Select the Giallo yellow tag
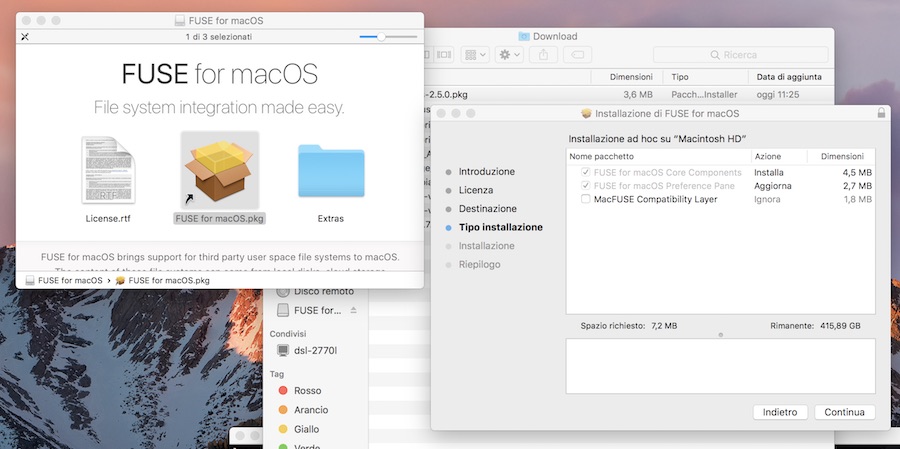 coord(307,429)
